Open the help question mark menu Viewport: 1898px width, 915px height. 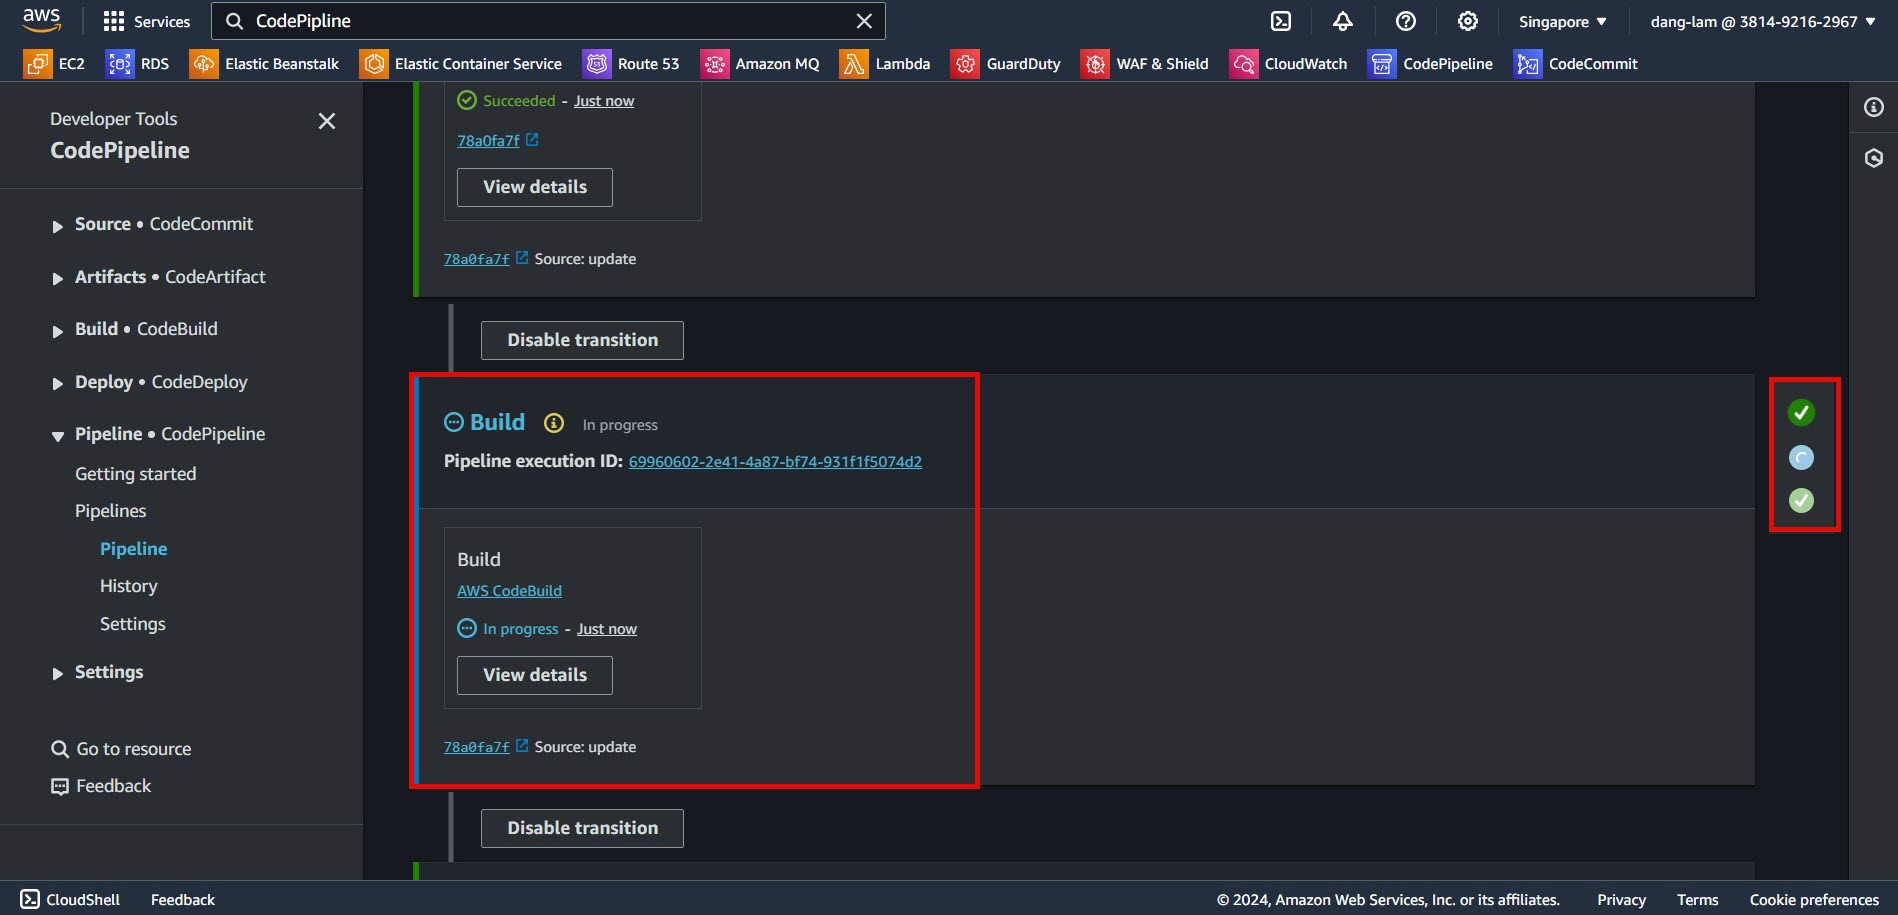click(1405, 21)
